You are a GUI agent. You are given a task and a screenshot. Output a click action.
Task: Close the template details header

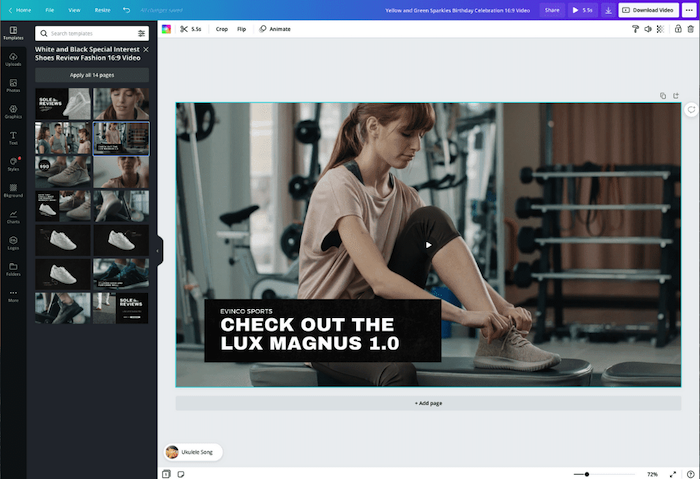click(146, 50)
